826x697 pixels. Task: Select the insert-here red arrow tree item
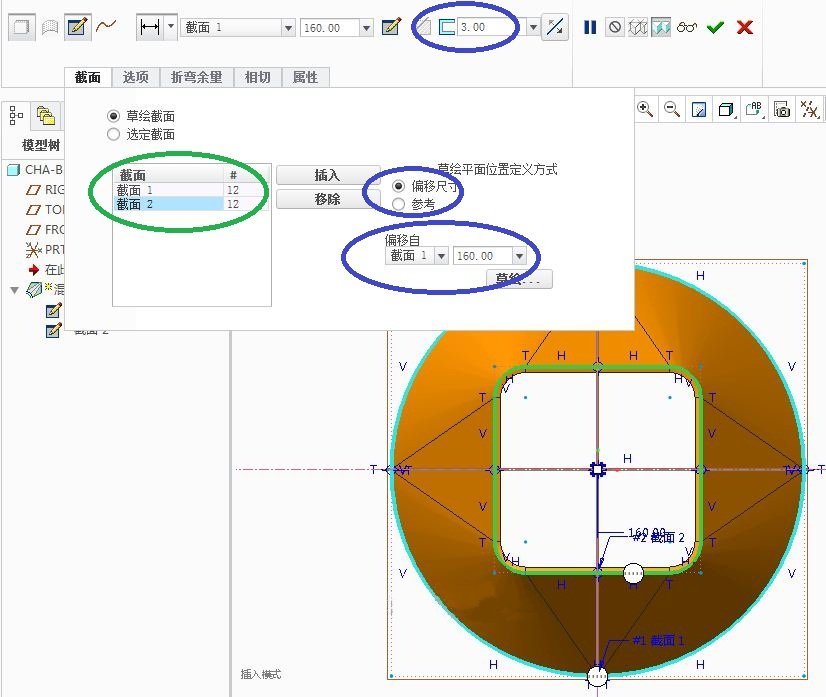click(x=46, y=270)
